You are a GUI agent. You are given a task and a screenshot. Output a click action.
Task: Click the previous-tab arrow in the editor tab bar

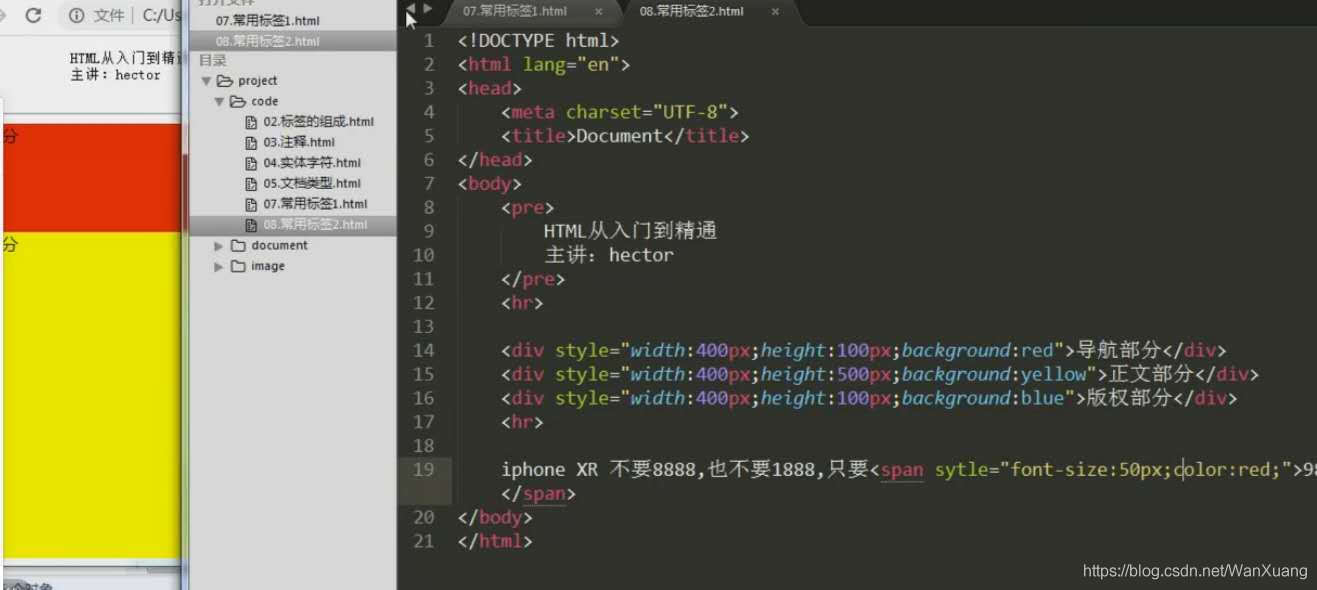point(411,8)
